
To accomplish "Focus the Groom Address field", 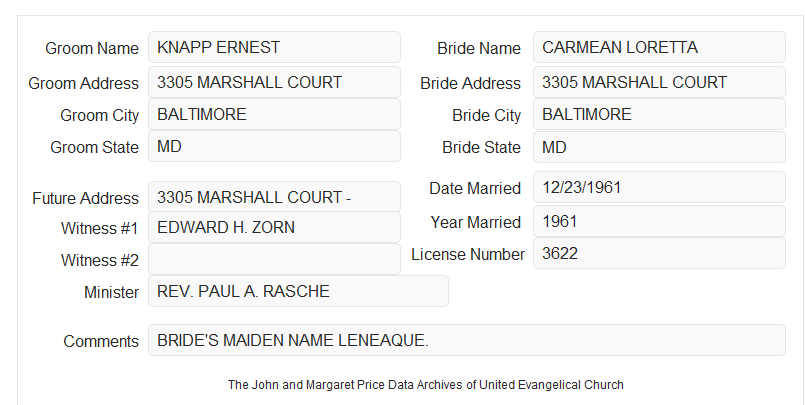I will click(x=274, y=82).
